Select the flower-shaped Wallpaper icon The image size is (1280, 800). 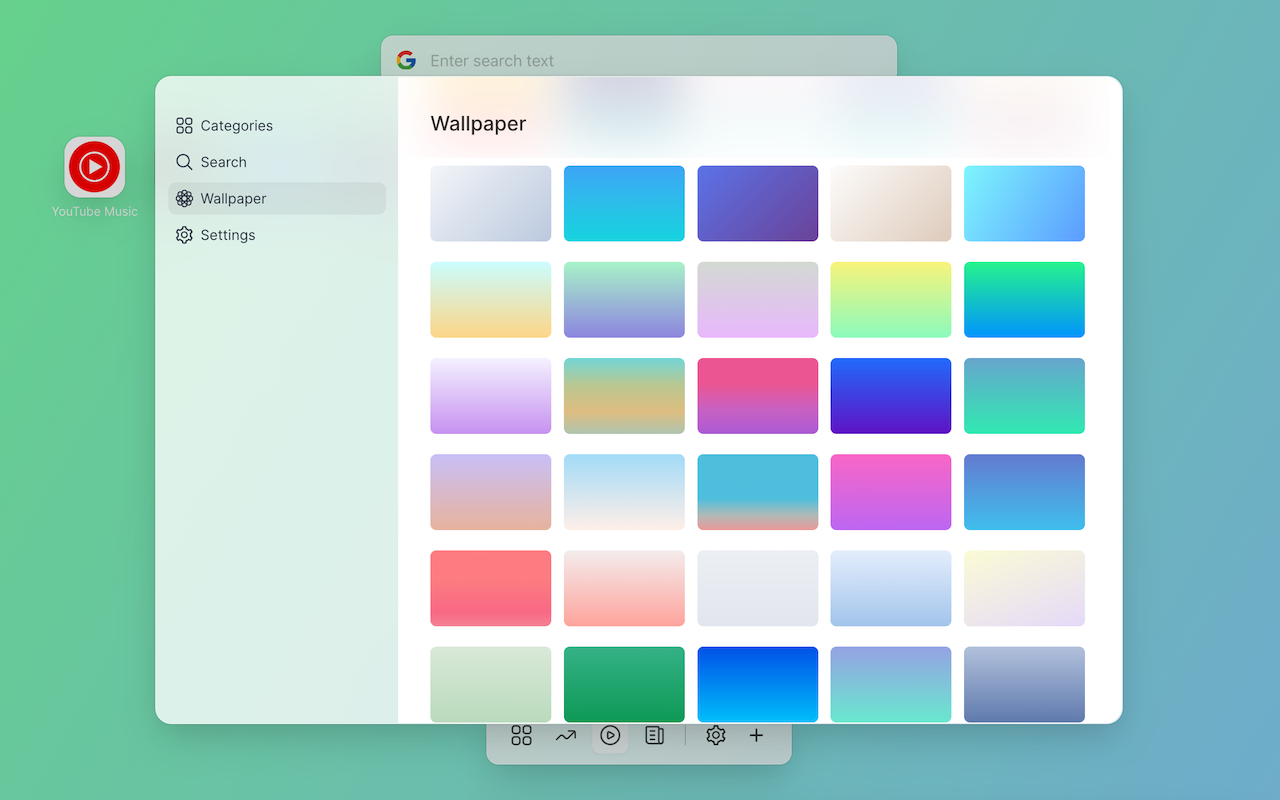coord(184,198)
